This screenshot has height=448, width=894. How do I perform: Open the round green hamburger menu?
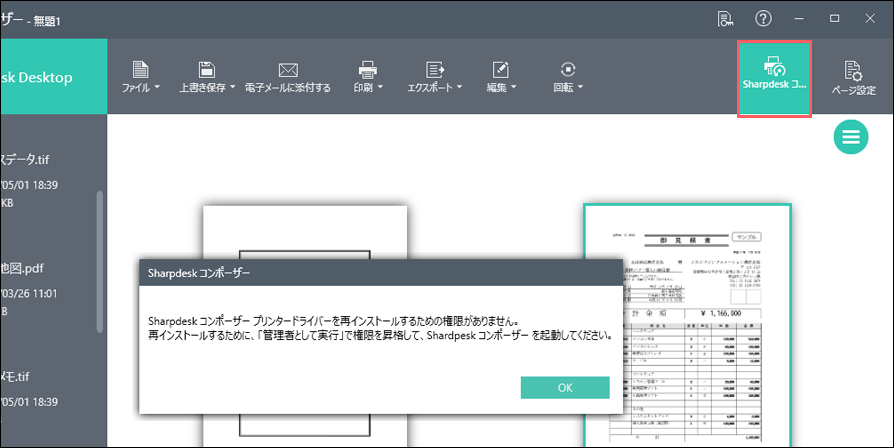pyautogui.click(x=851, y=137)
